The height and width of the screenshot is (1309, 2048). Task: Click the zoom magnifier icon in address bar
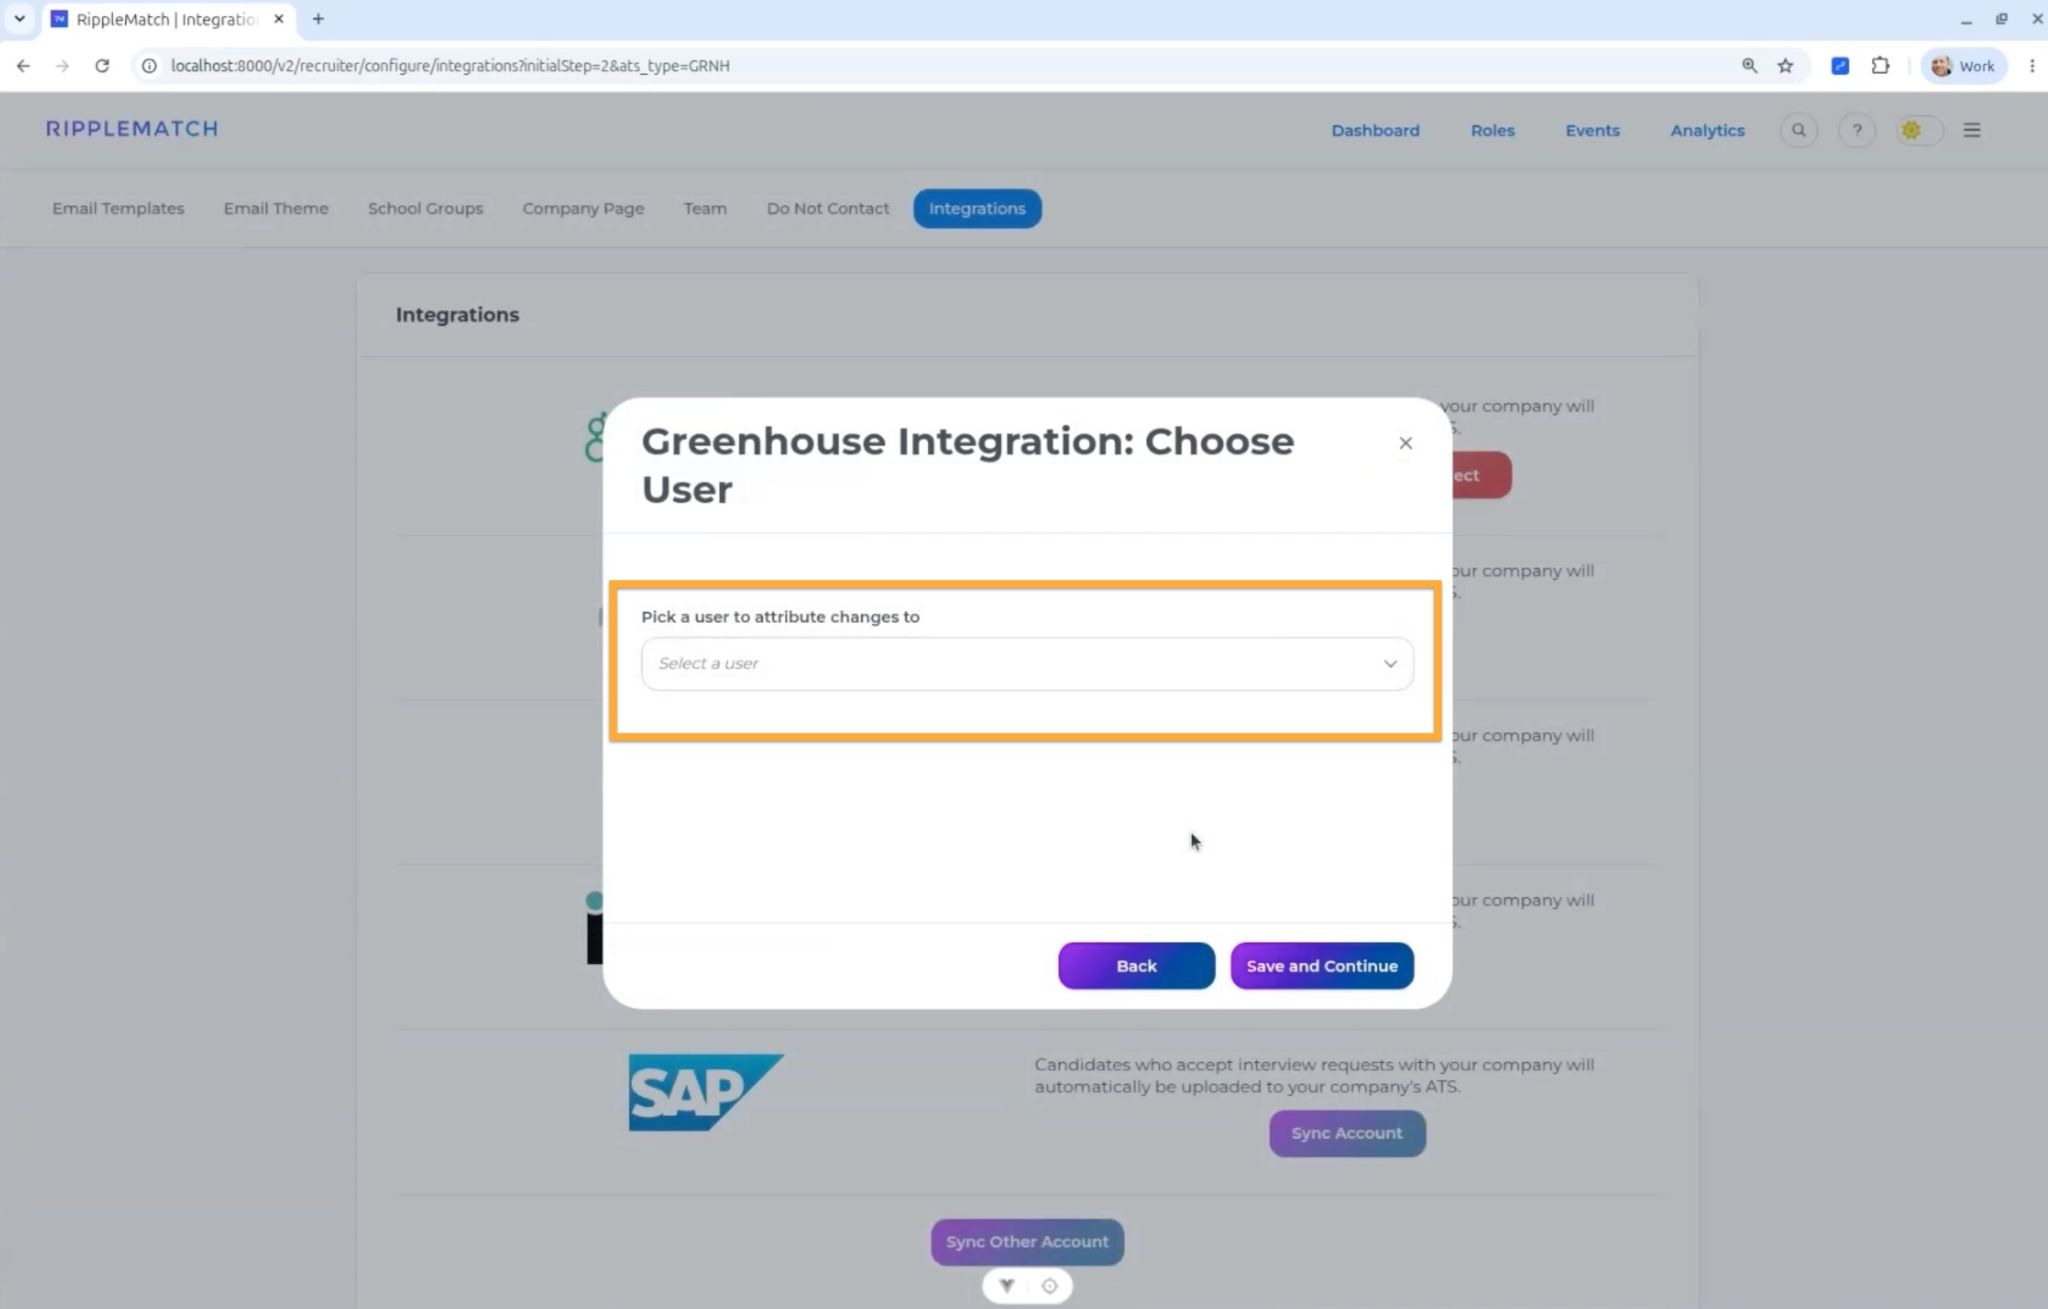point(1749,66)
